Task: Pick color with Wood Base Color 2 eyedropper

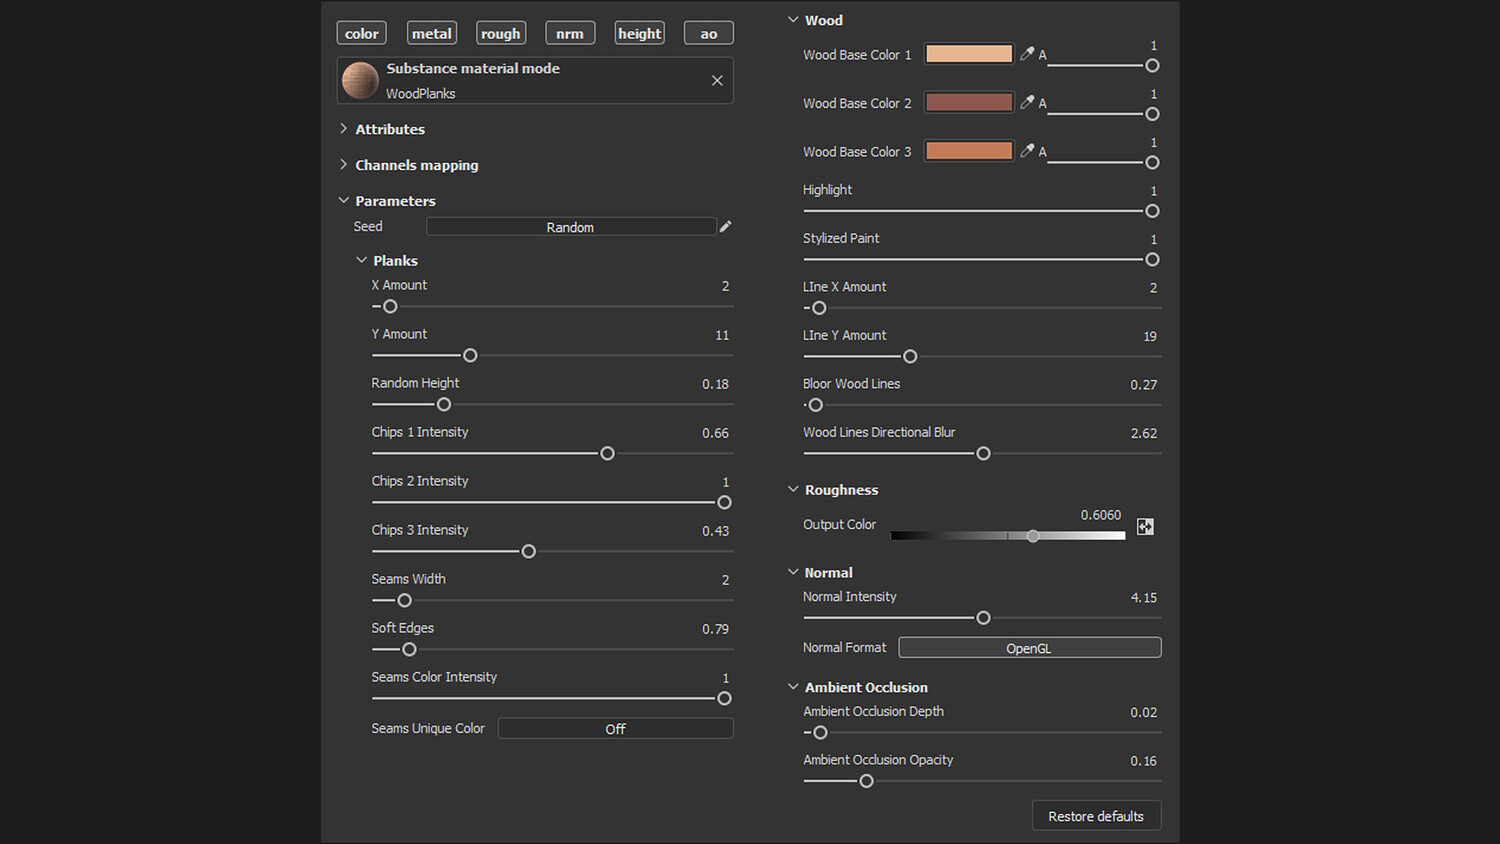Action: pyautogui.click(x=1027, y=102)
